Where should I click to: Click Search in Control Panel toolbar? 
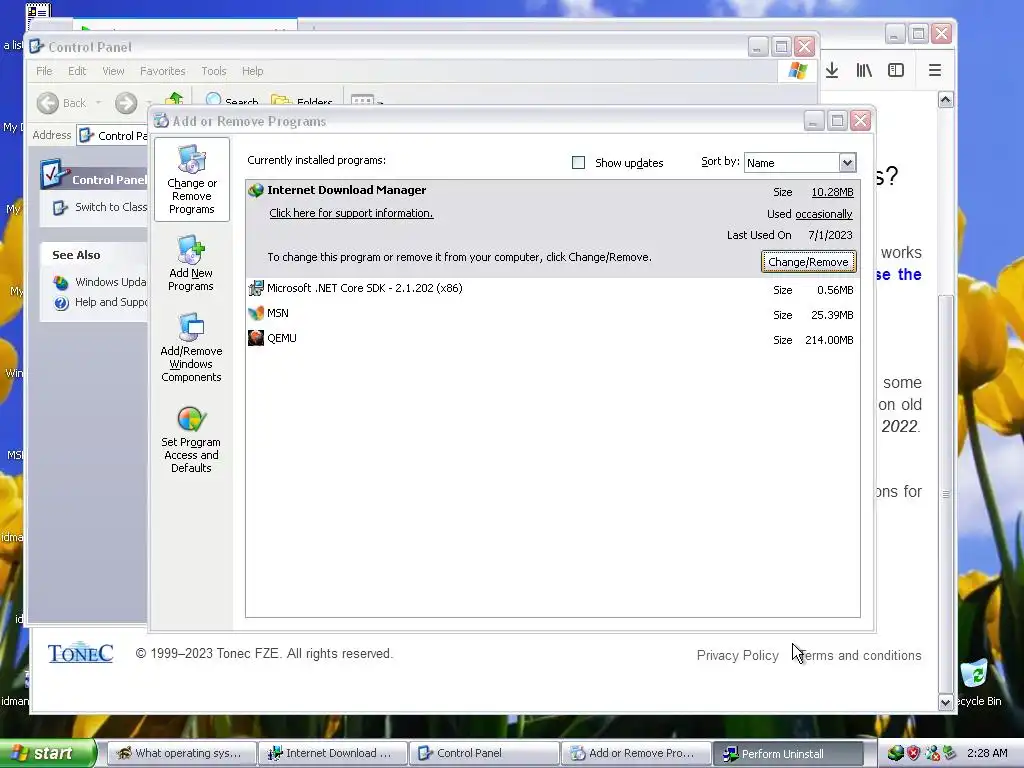232,101
